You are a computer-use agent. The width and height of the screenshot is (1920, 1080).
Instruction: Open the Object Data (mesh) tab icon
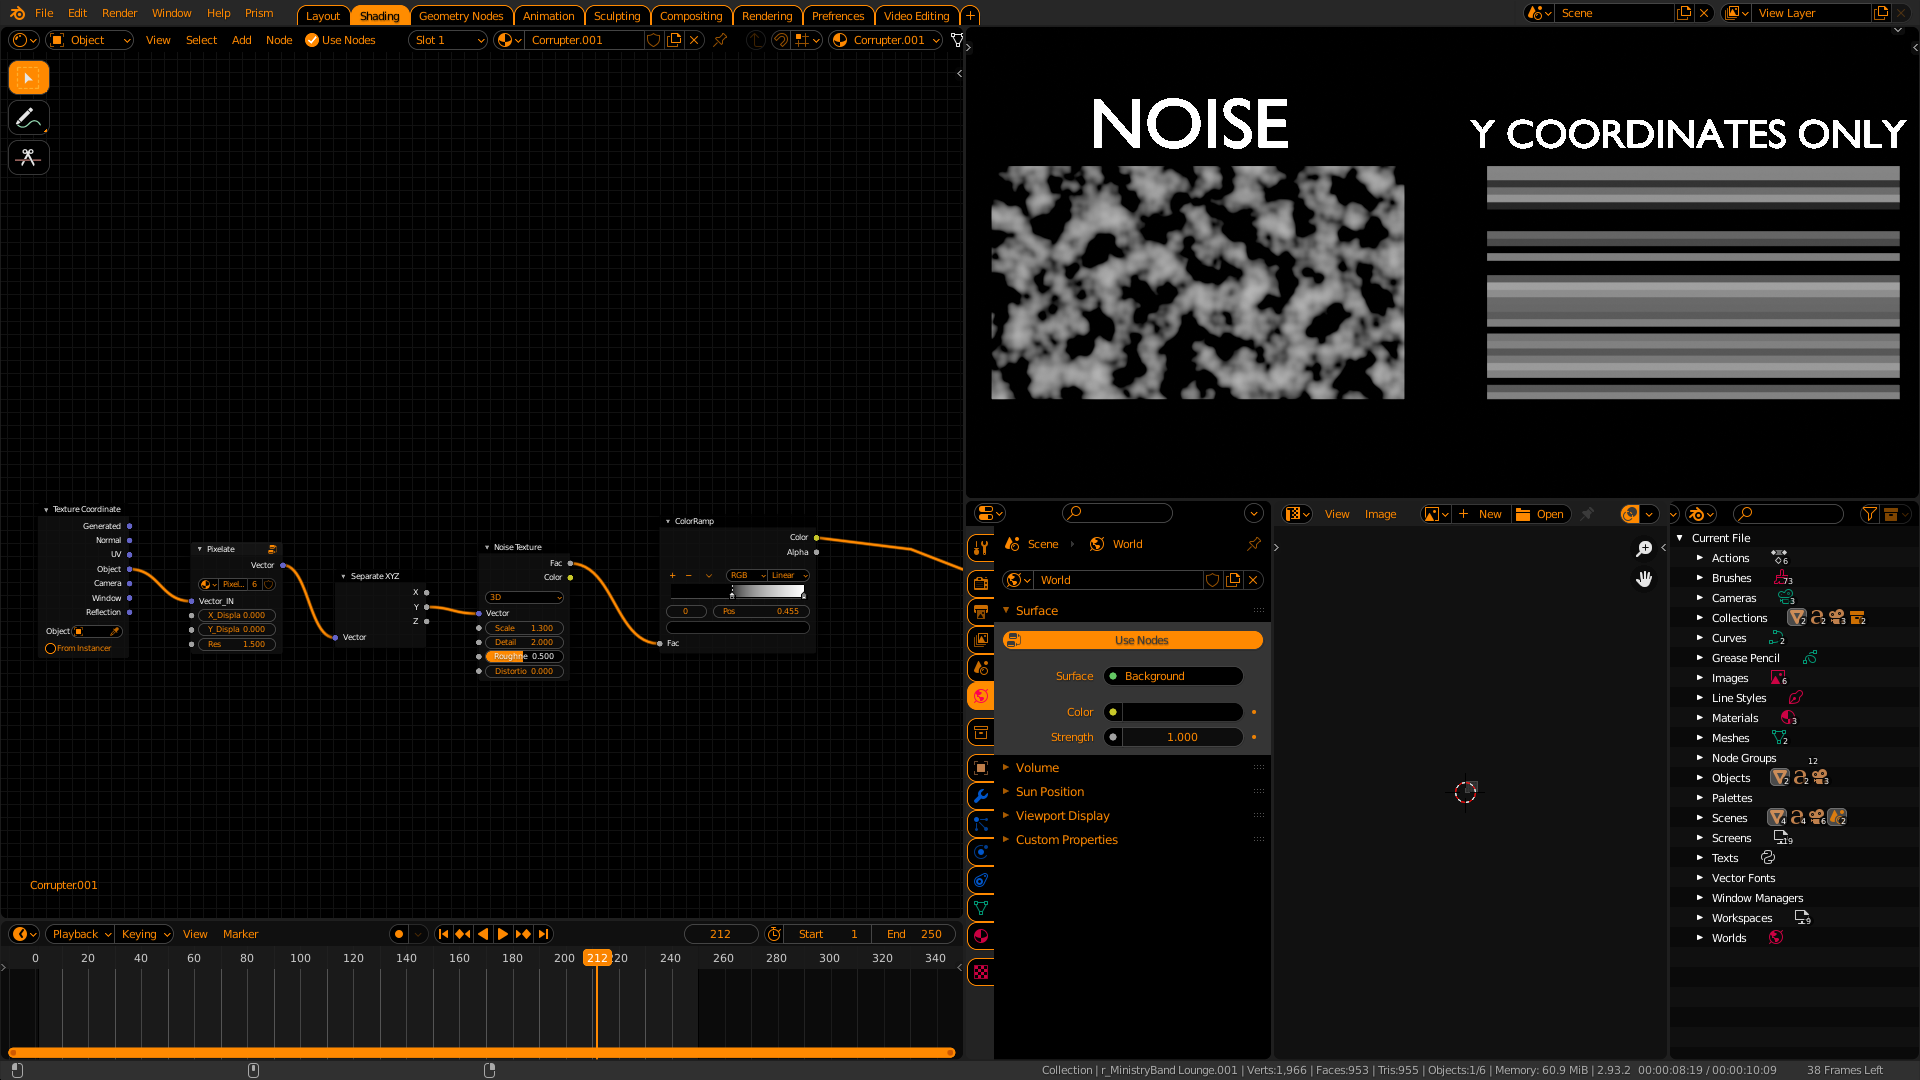[x=981, y=908]
